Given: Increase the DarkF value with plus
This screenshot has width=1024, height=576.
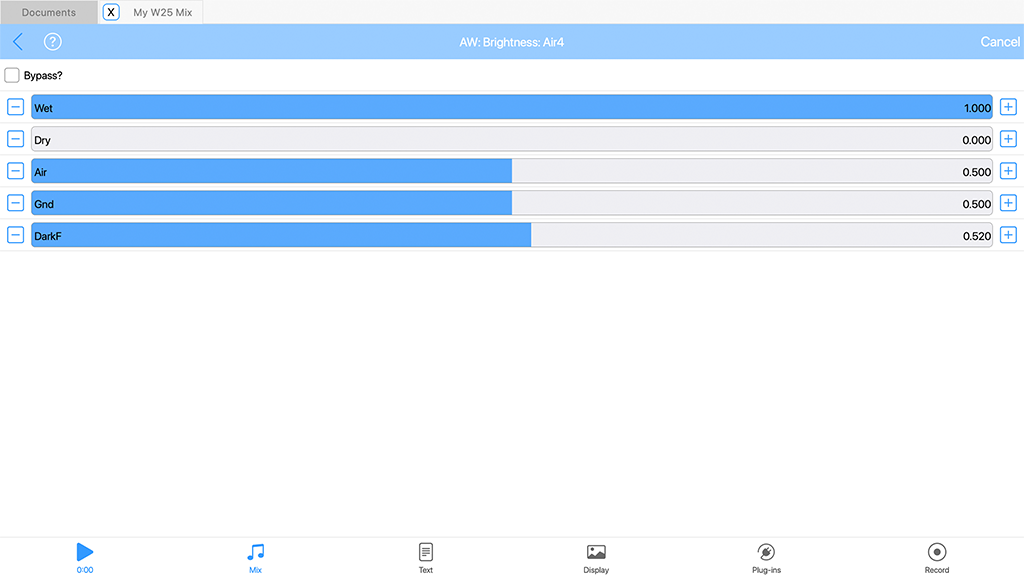Looking at the screenshot, I should pyautogui.click(x=1008, y=236).
